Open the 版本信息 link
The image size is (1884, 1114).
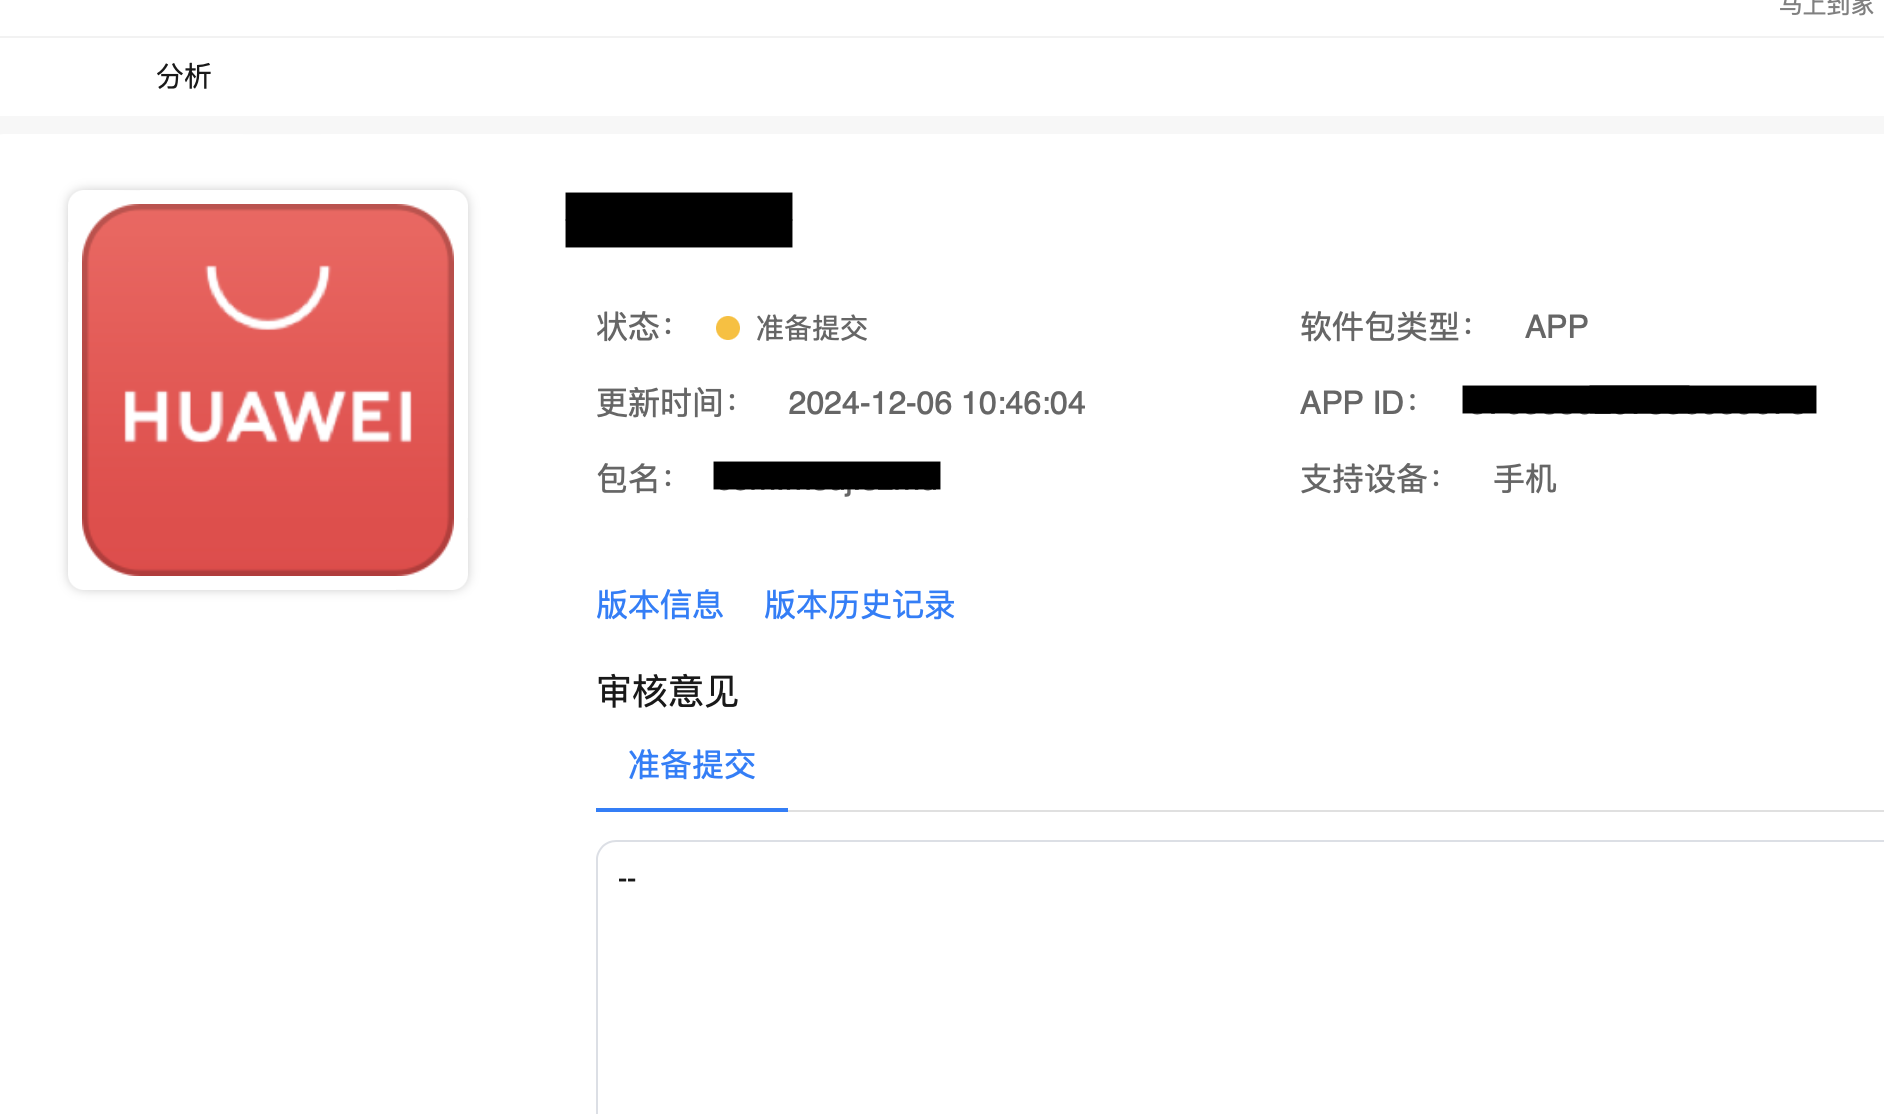point(660,605)
